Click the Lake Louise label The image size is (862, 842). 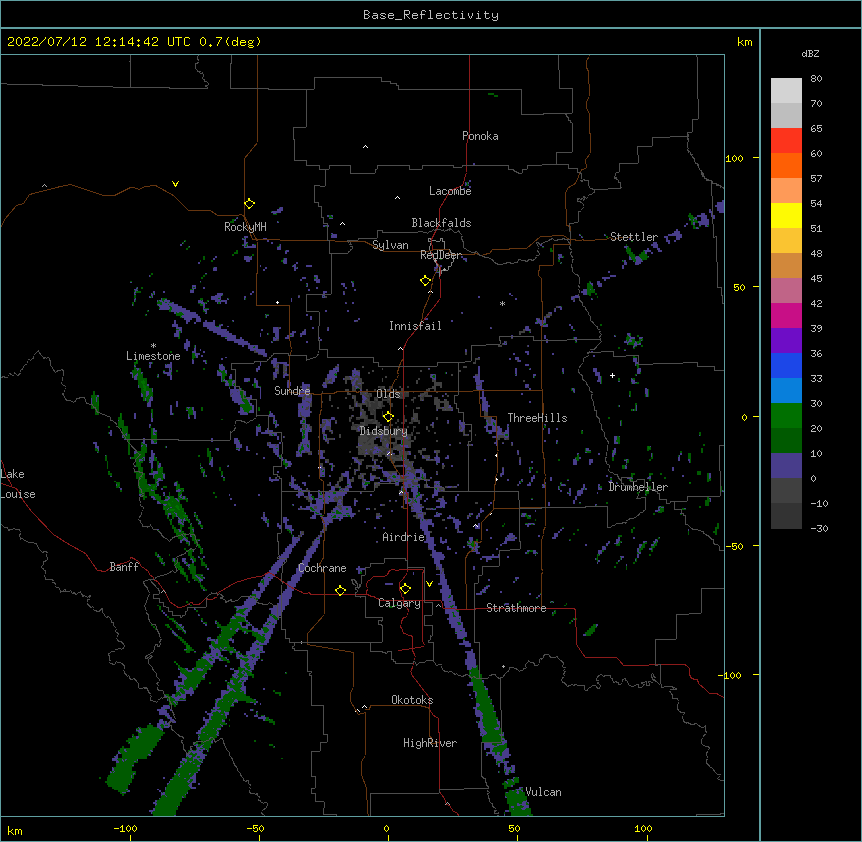coord(18,484)
